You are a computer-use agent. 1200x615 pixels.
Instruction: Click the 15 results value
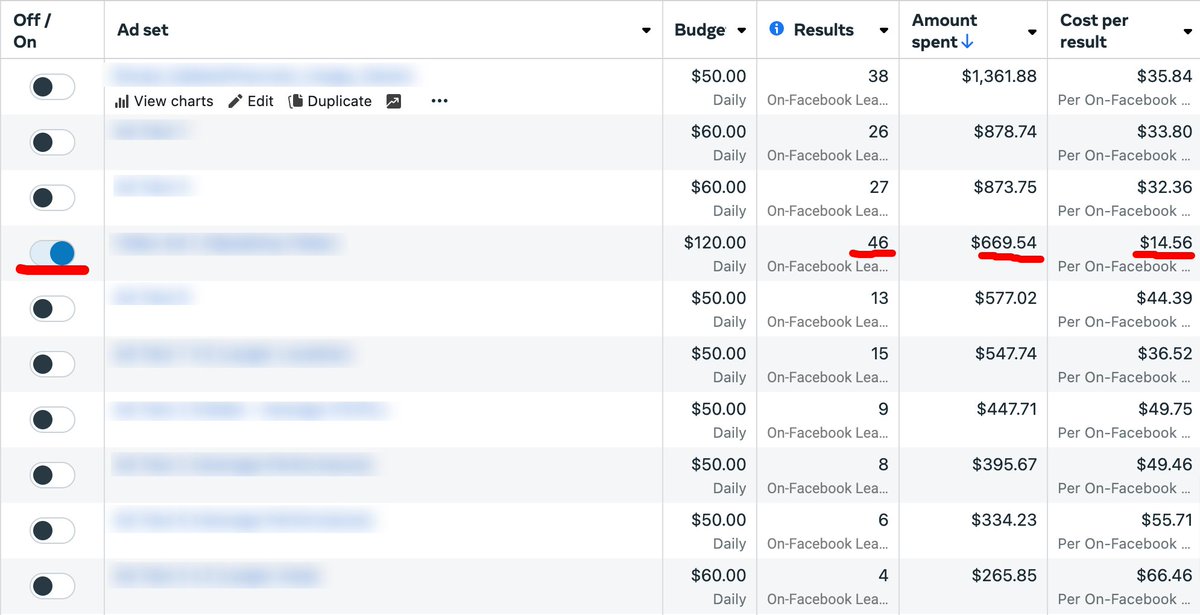tap(879, 353)
